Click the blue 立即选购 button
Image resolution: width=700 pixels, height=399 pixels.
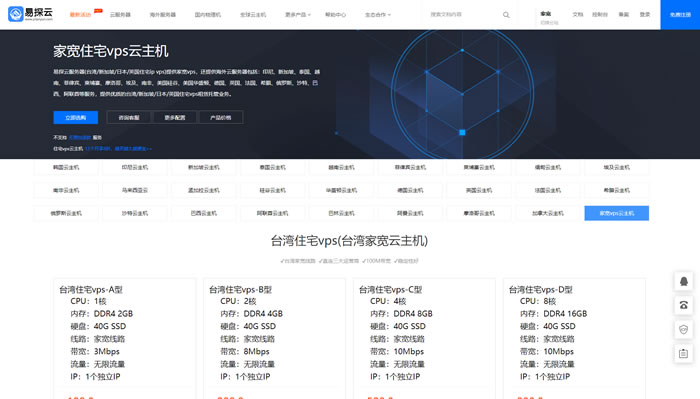pos(75,117)
